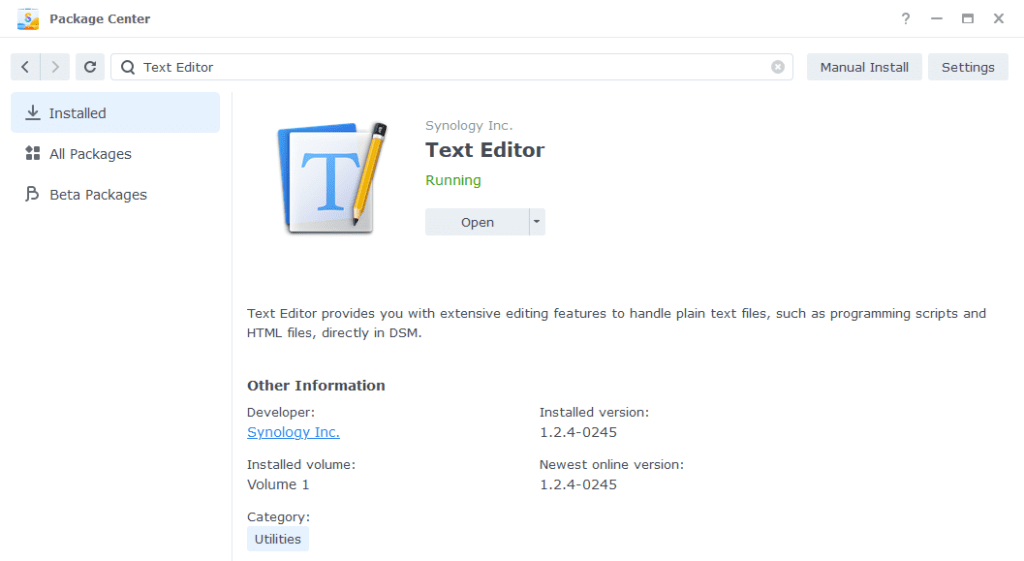Viewport: 1024px width, 561px height.
Task: Switch to All Packages section
Action: click(x=116, y=154)
